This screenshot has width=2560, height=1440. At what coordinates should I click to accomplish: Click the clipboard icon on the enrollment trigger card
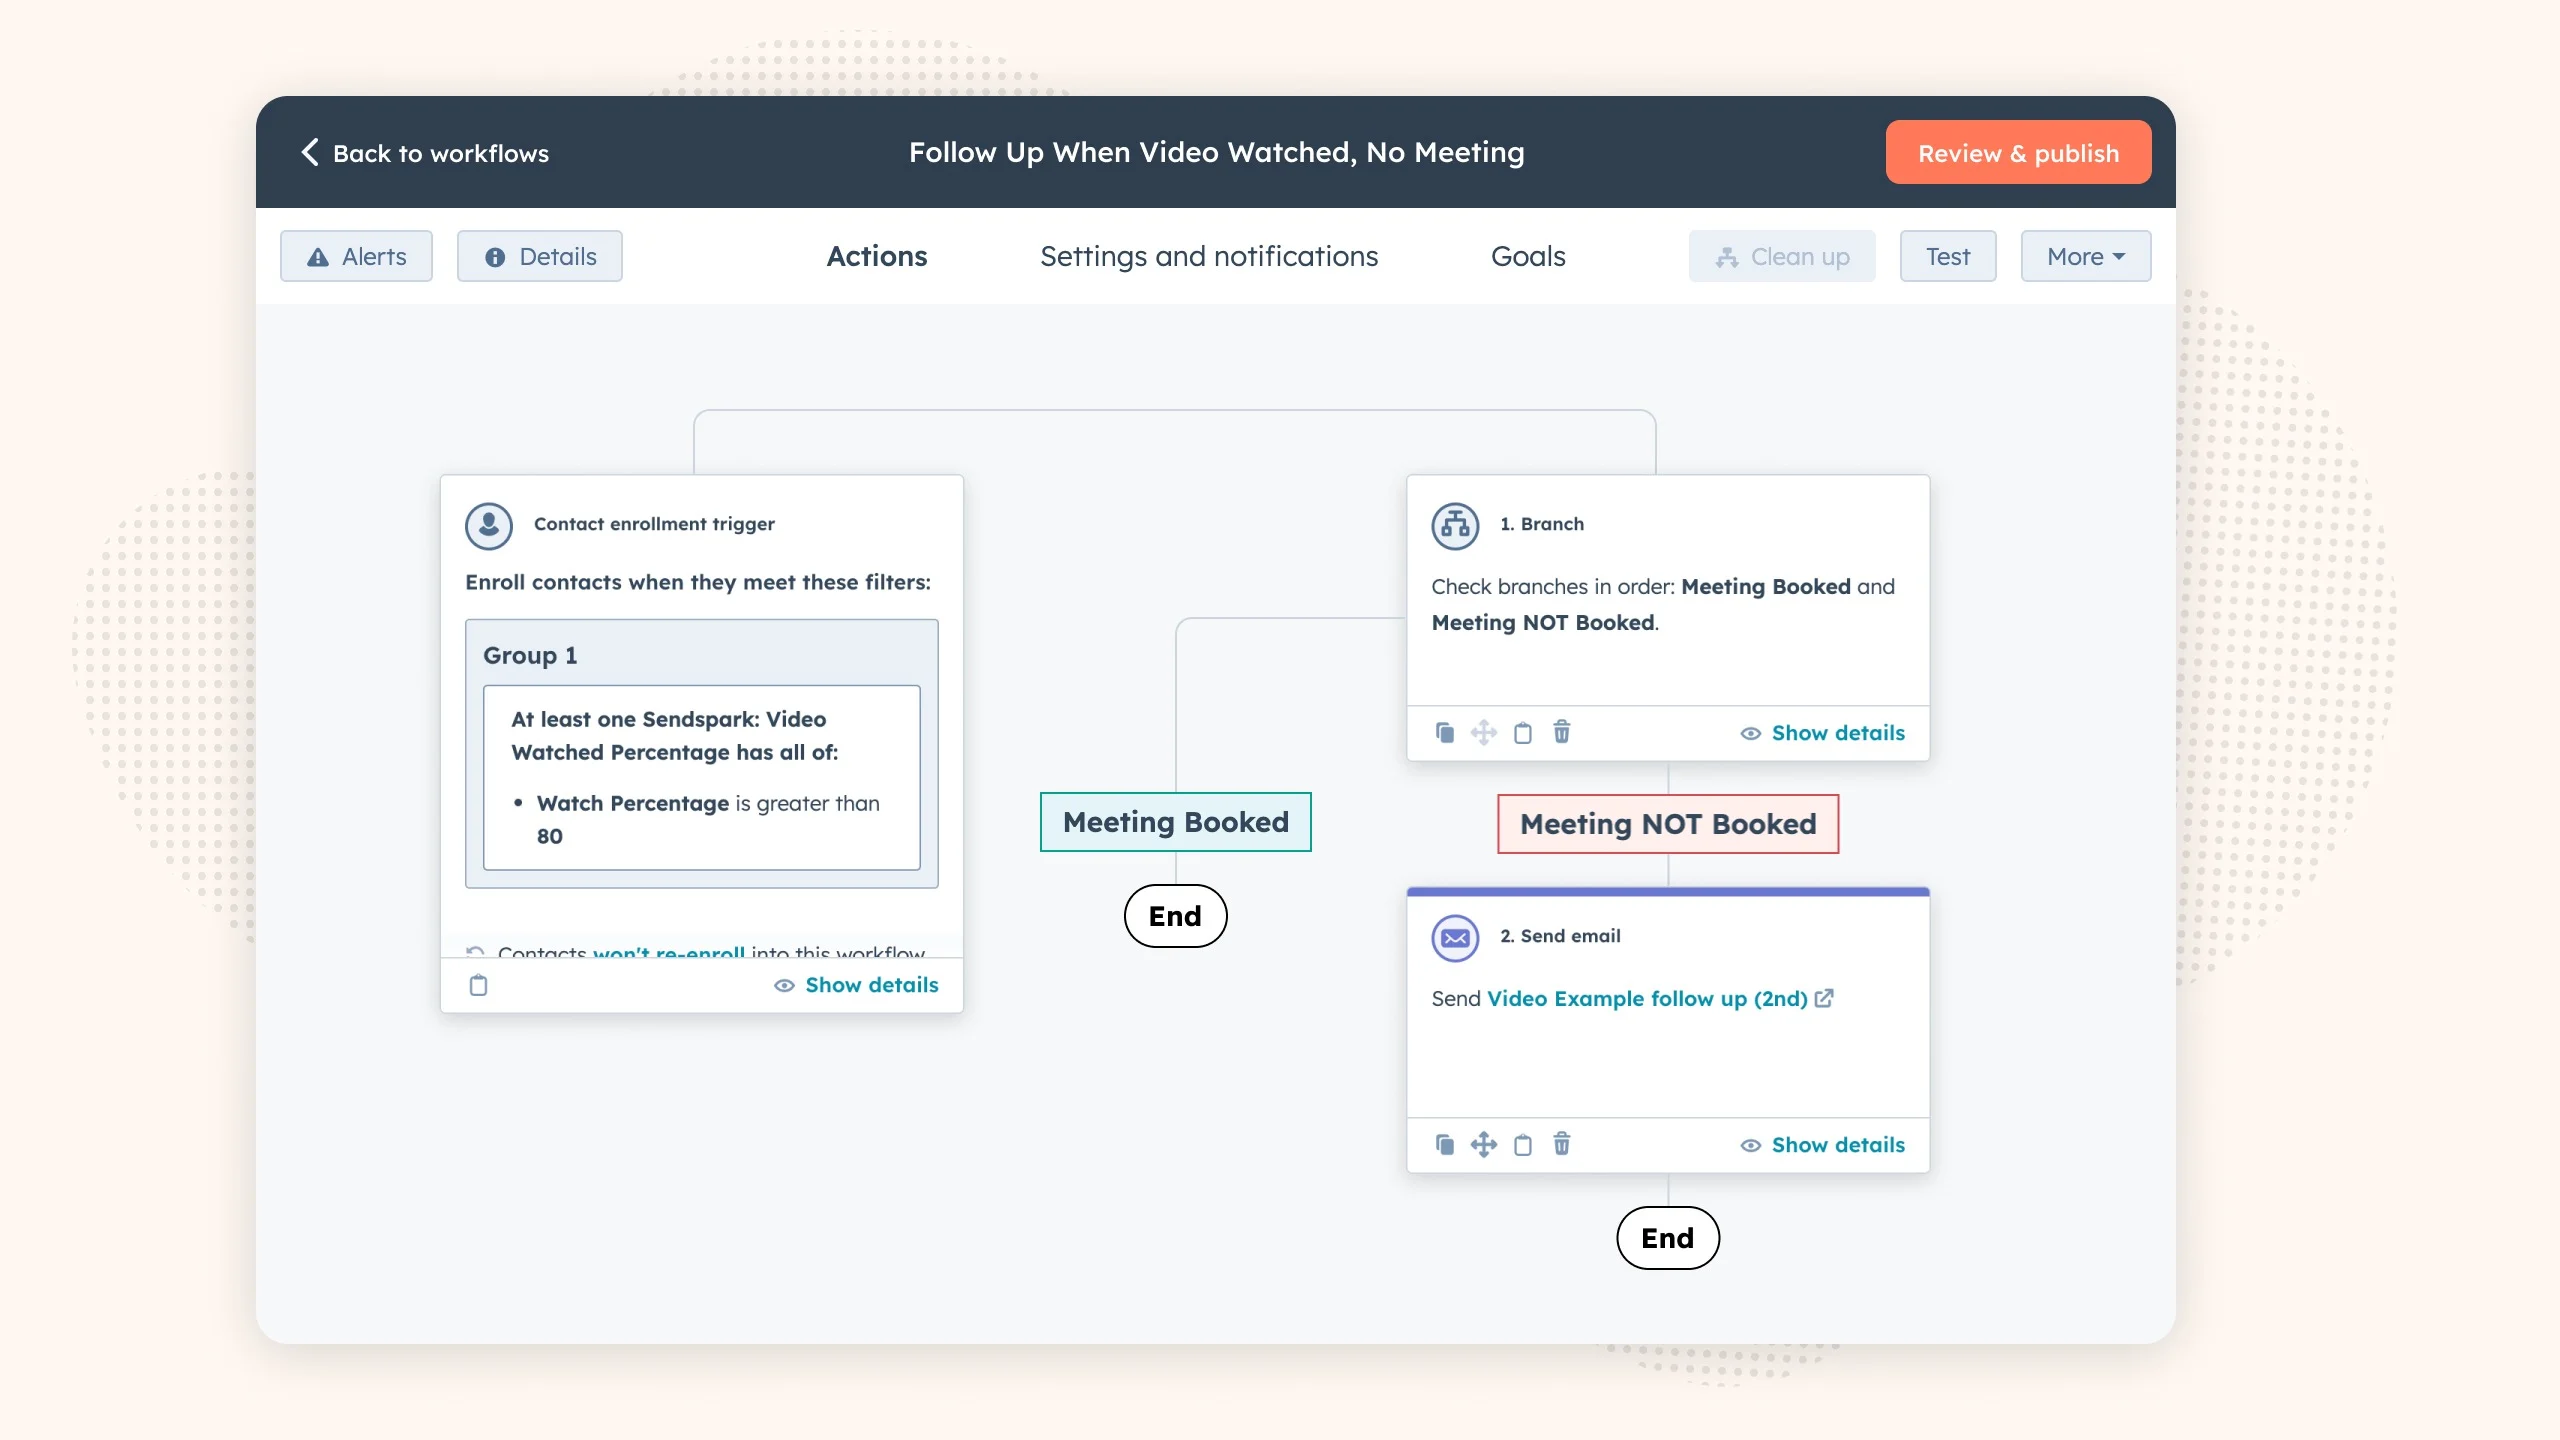pyautogui.click(x=479, y=985)
